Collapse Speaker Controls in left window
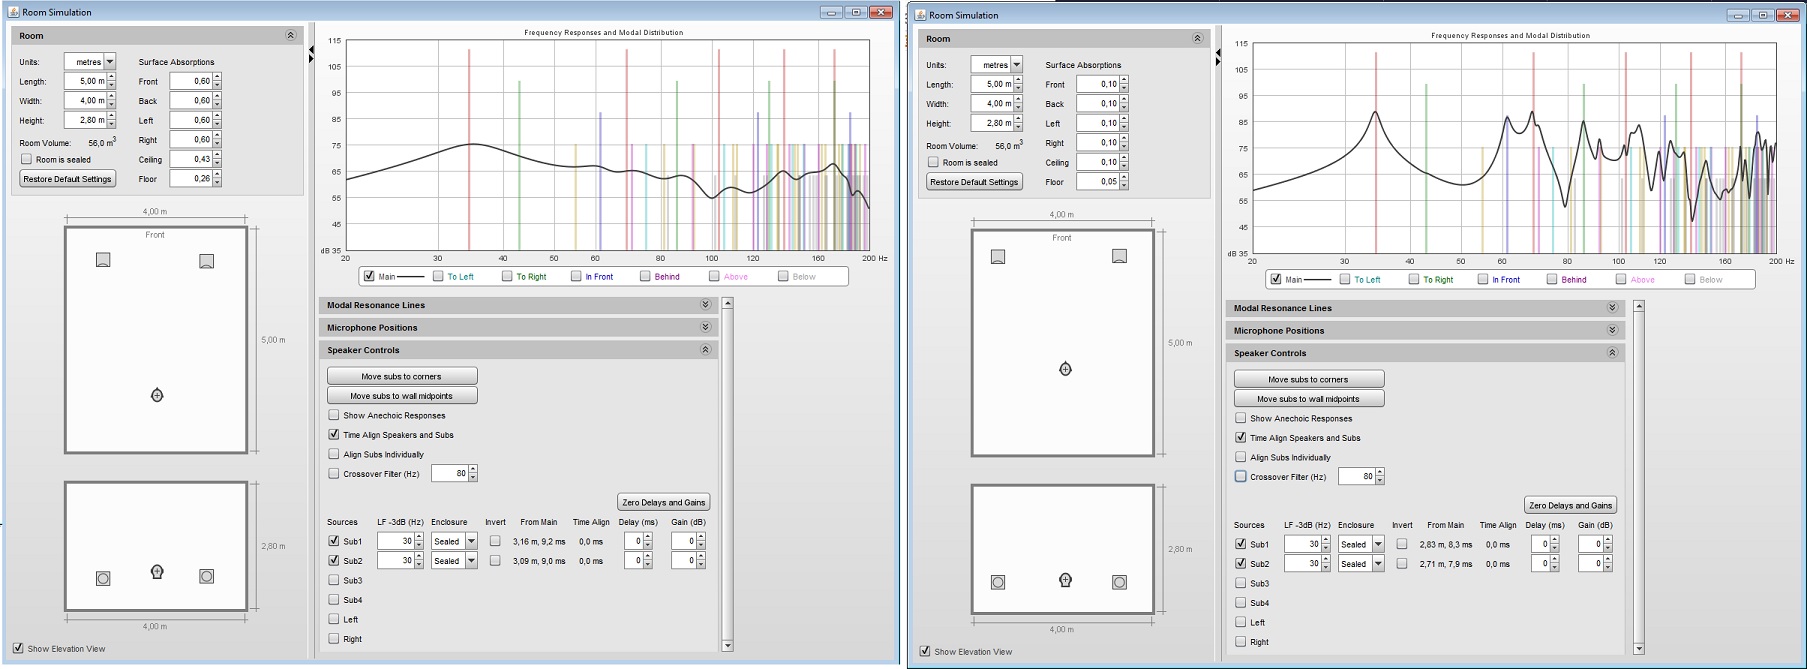This screenshot has width=1807, height=669. tap(705, 350)
